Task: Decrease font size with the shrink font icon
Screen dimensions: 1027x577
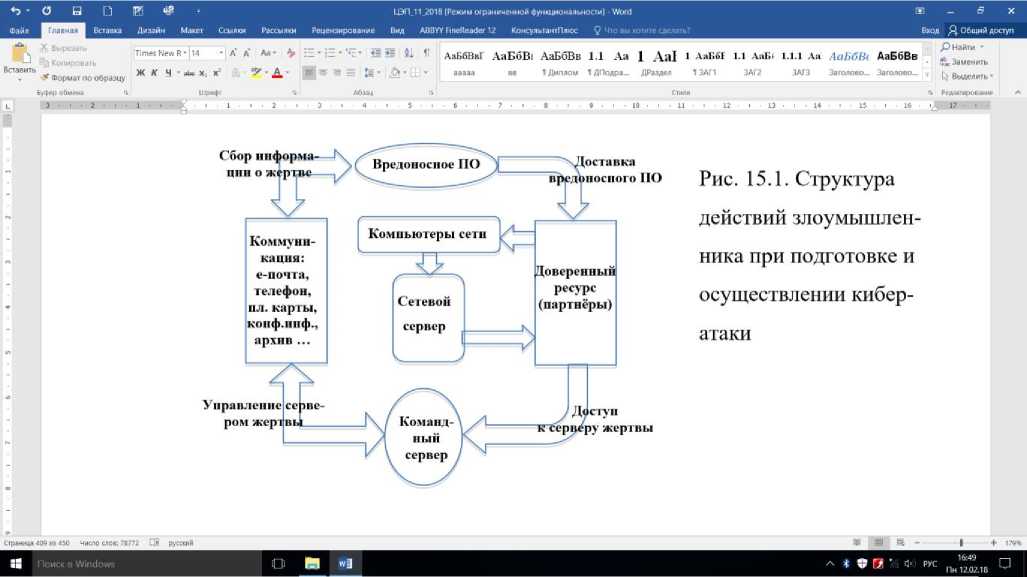Action: point(246,53)
